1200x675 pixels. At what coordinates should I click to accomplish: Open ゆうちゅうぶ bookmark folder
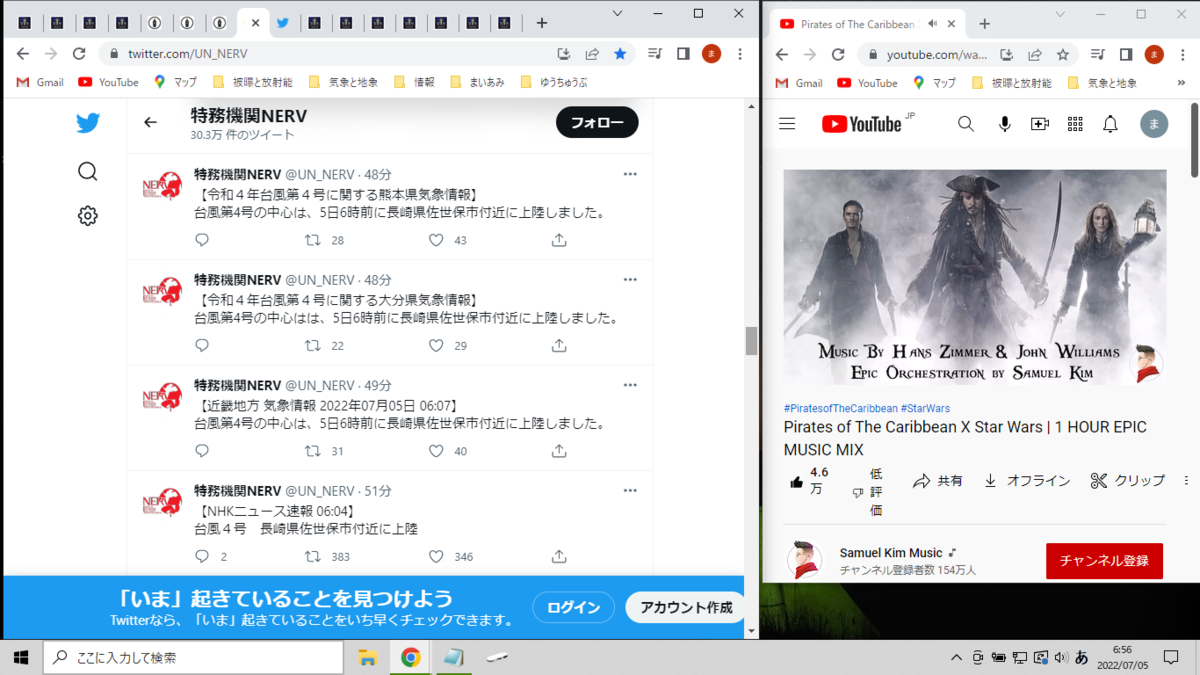553,83
